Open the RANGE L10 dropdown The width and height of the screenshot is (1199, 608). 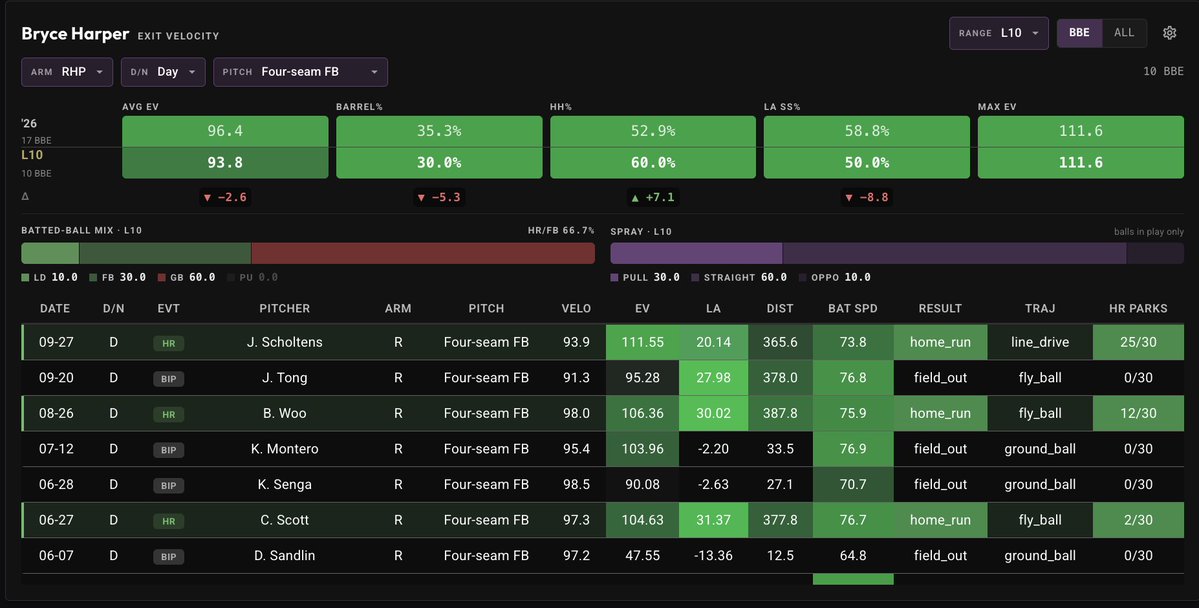(x=999, y=33)
